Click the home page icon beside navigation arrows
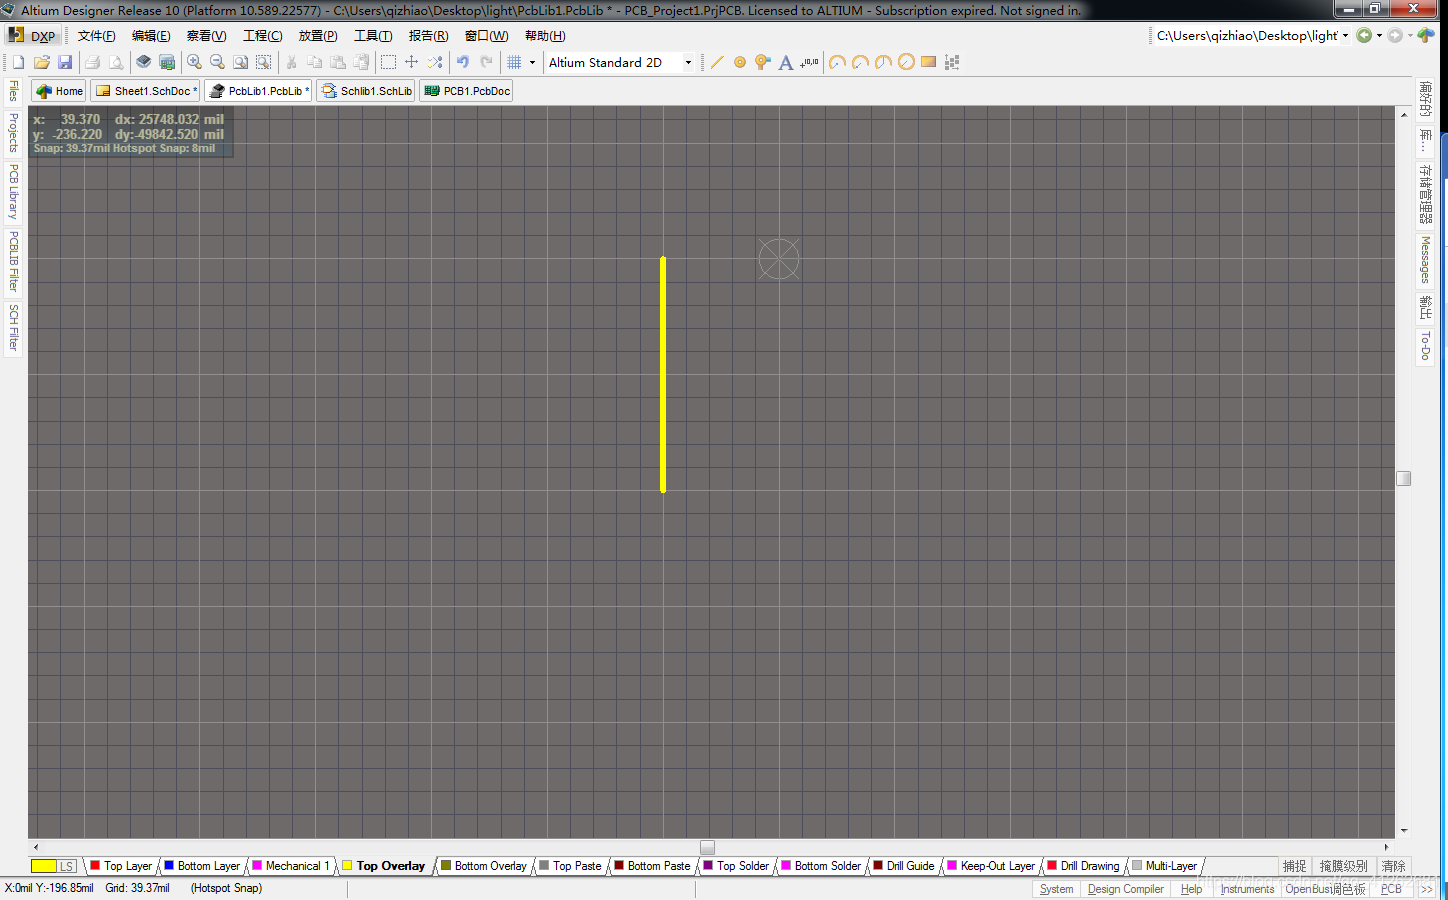Viewport: 1448px width, 900px height. point(1426,35)
